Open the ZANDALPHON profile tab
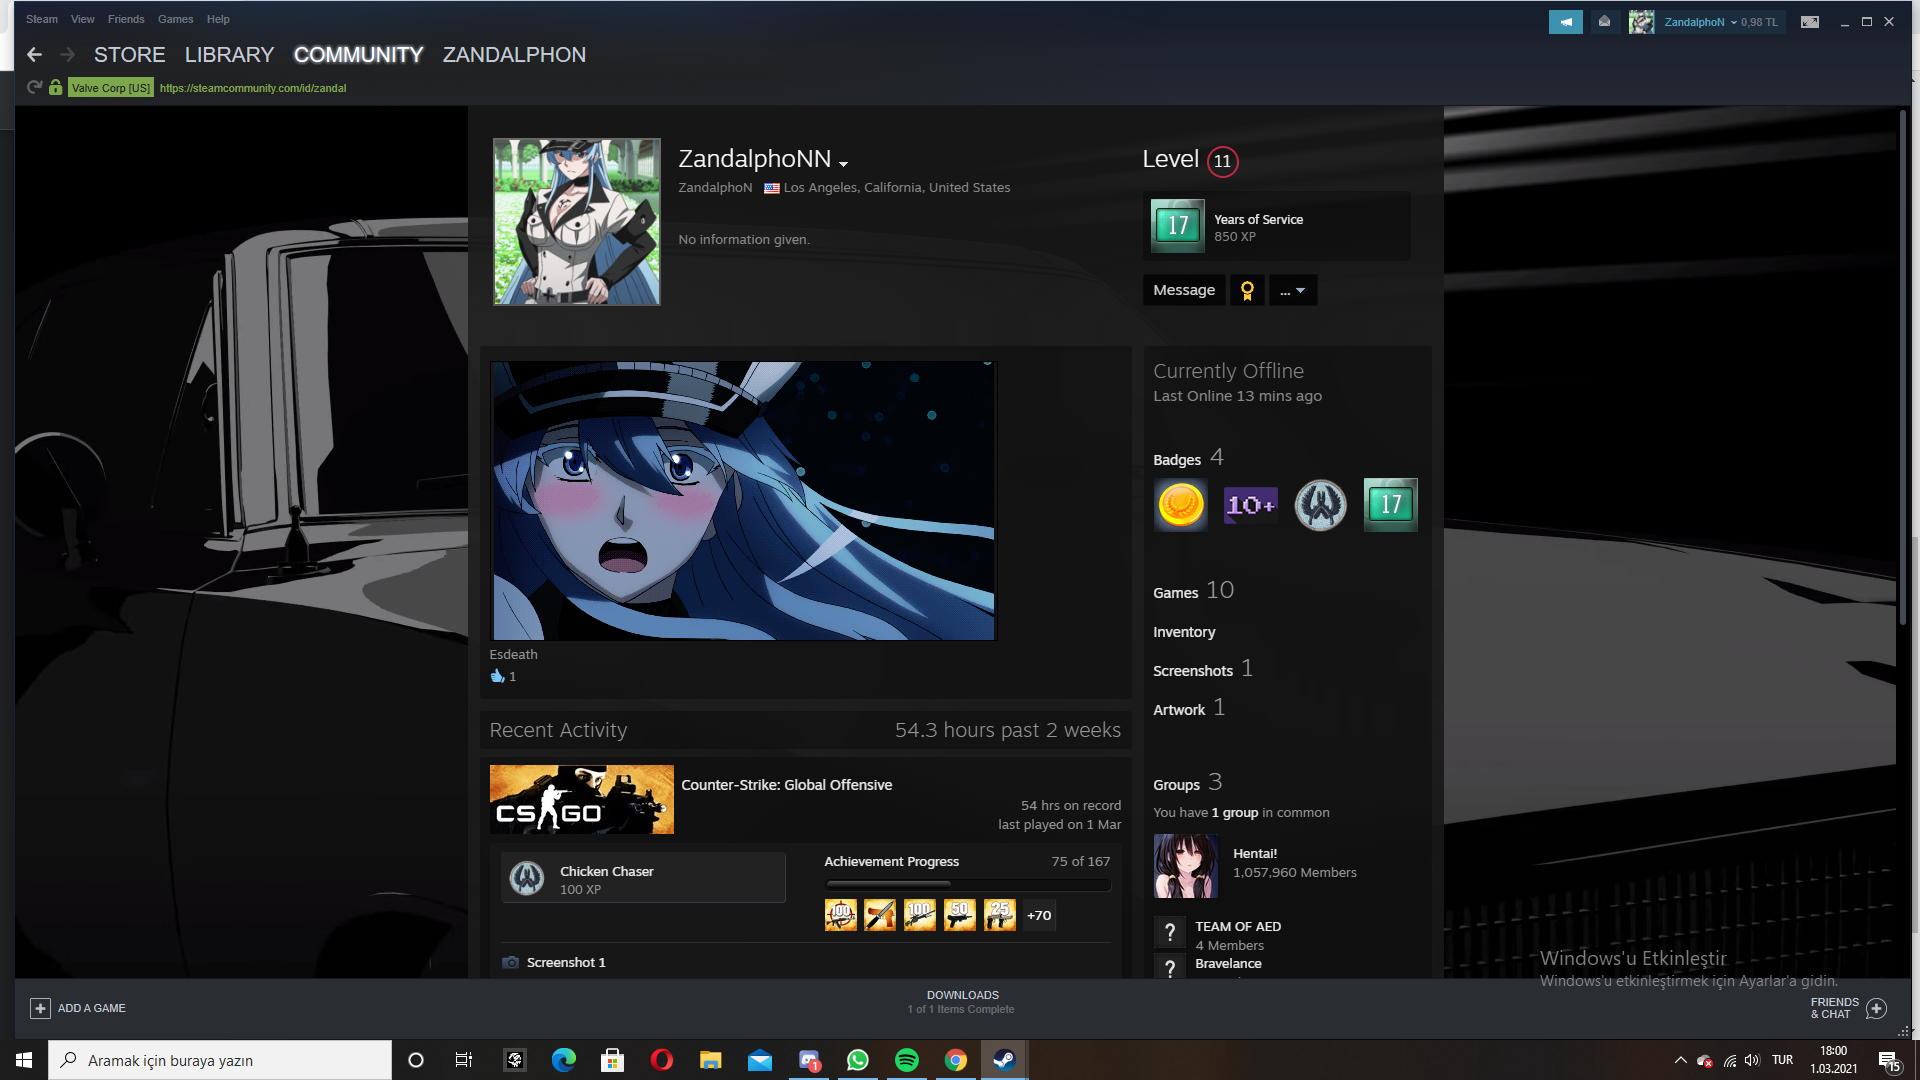 [514, 55]
